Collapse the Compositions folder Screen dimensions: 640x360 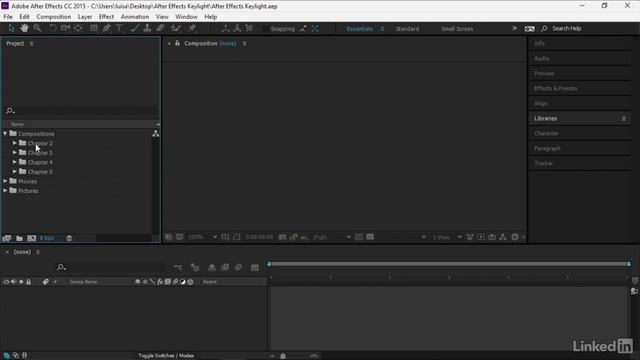tap(5, 133)
